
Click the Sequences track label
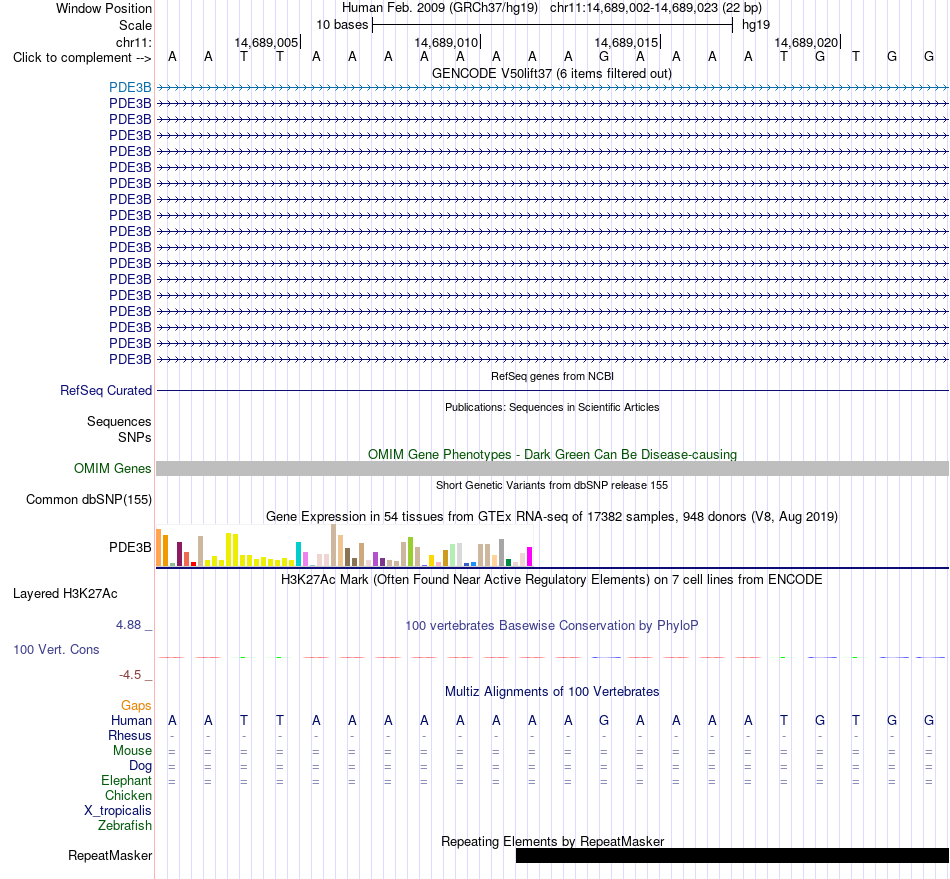pyautogui.click(x=119, y=422)
